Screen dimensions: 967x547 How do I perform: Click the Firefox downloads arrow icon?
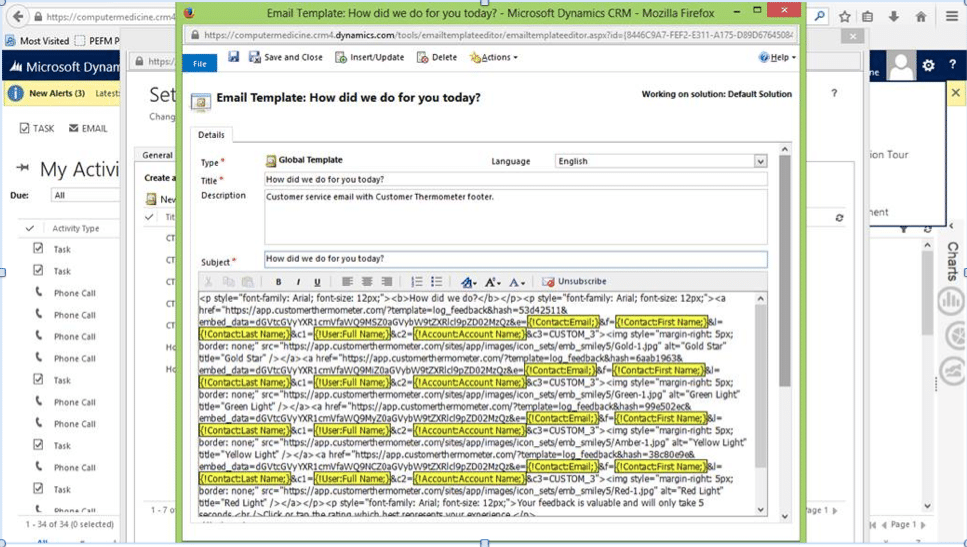coord(894,17)
